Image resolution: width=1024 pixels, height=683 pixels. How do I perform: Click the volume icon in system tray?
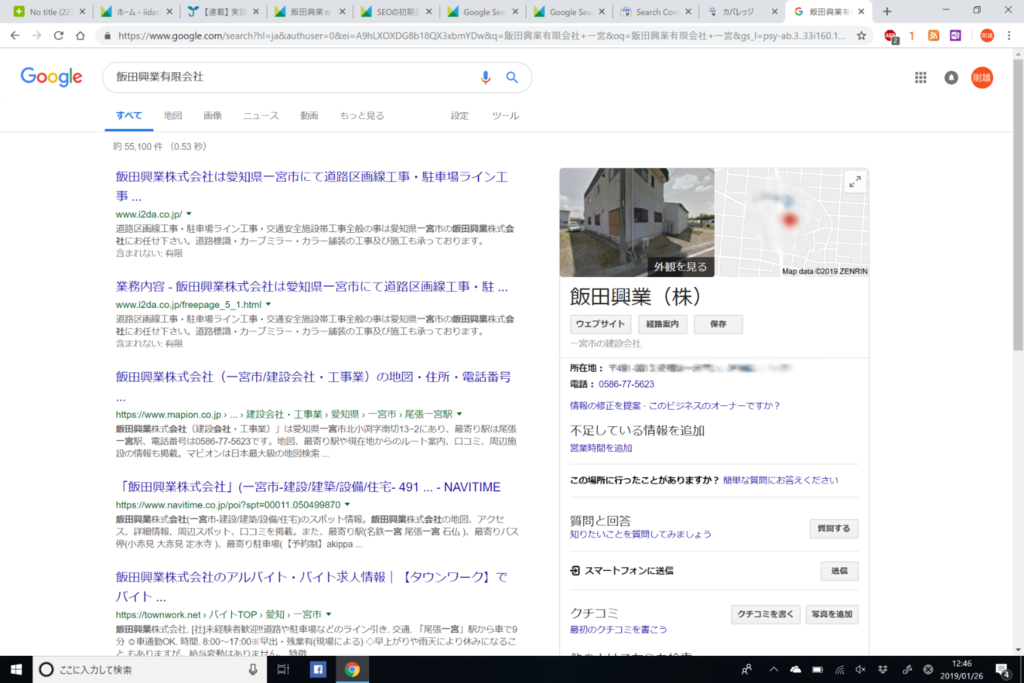point(861,669)
